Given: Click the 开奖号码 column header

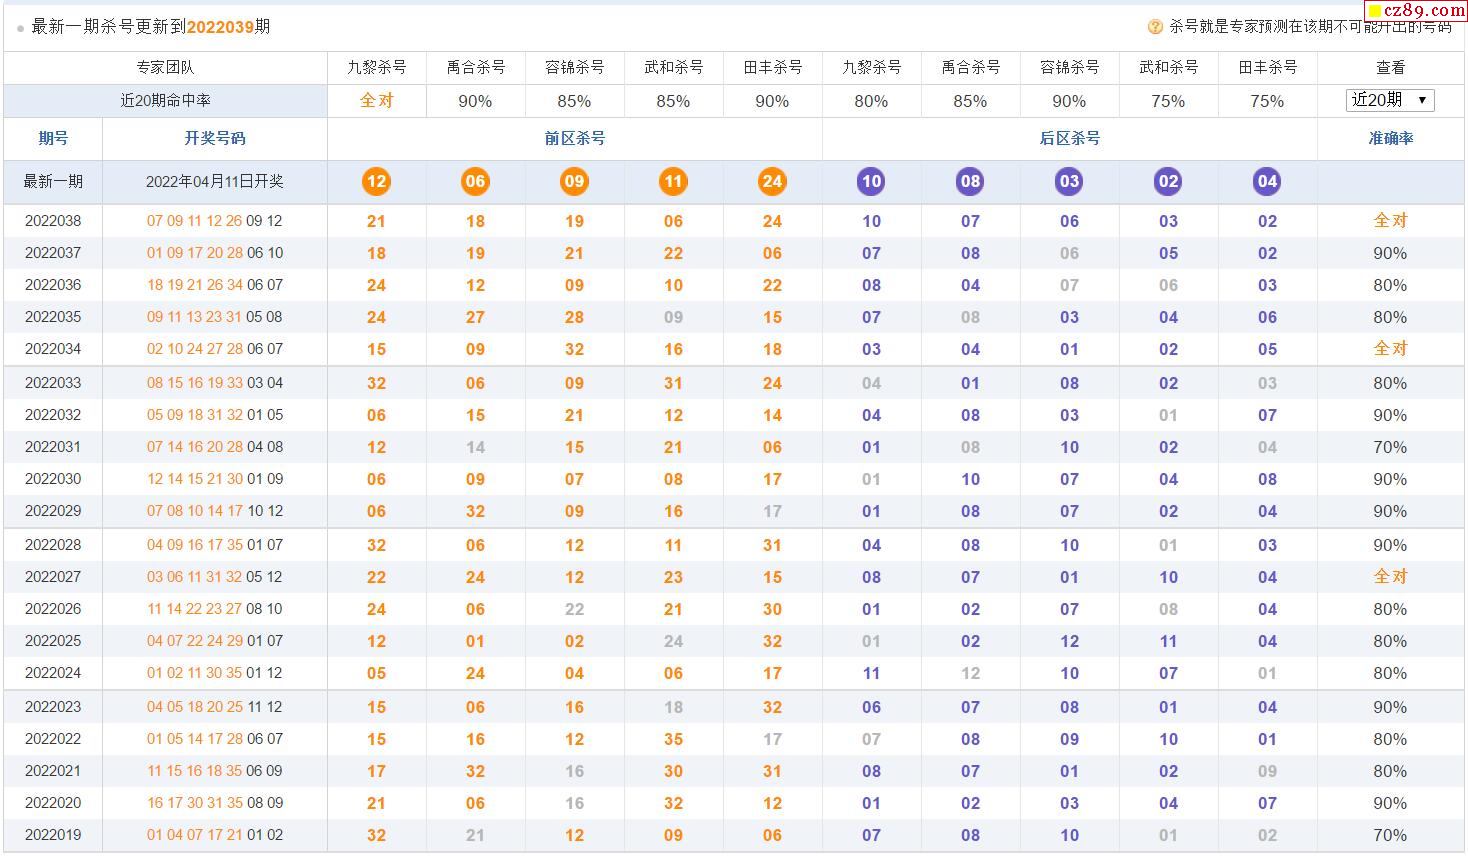Looking at the screenshot, I should coord(215,138).
